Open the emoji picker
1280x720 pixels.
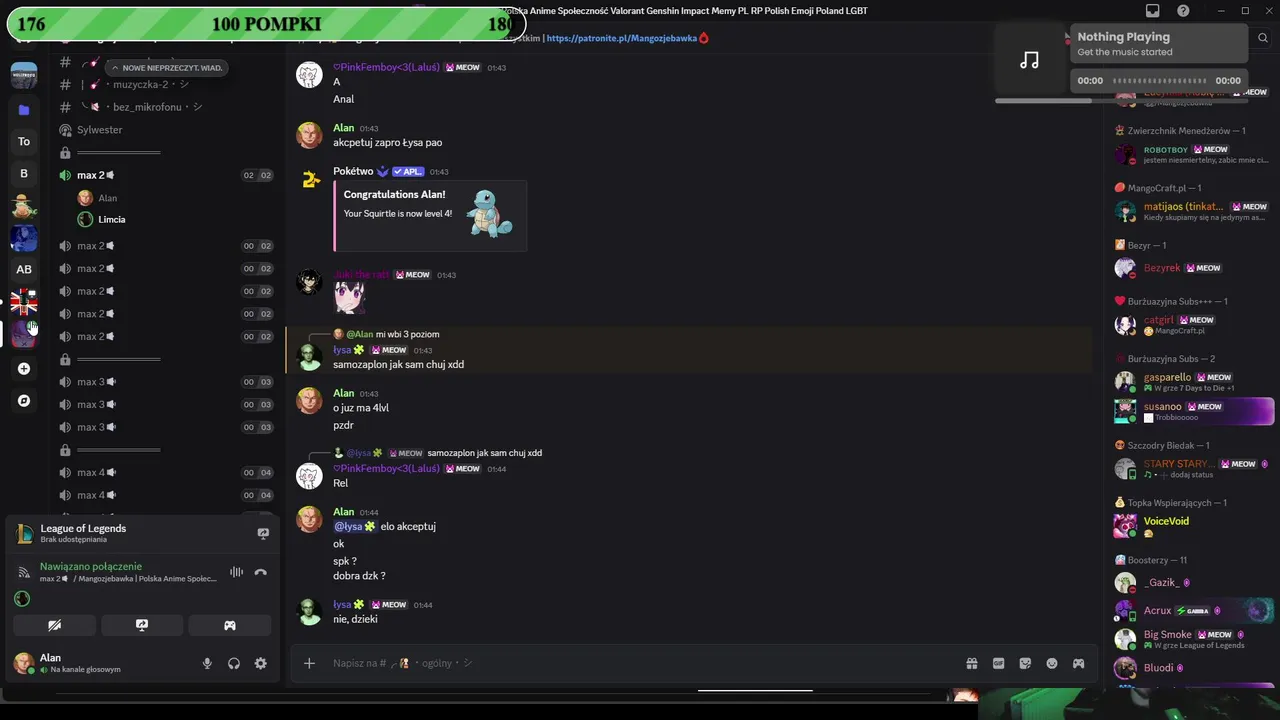point(1052,663)
